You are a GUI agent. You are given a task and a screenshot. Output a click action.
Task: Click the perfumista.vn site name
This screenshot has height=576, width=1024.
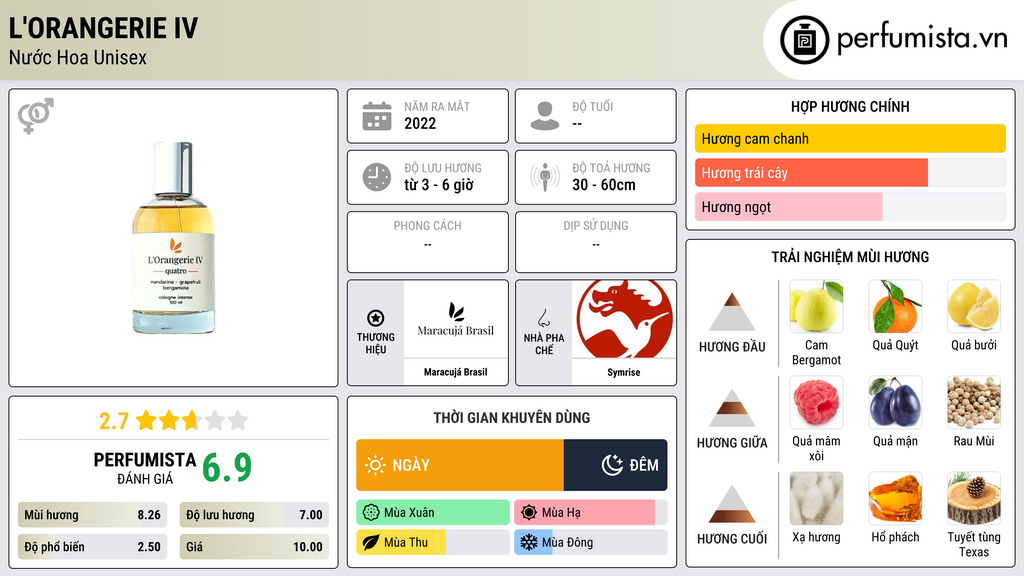(922, 38)
